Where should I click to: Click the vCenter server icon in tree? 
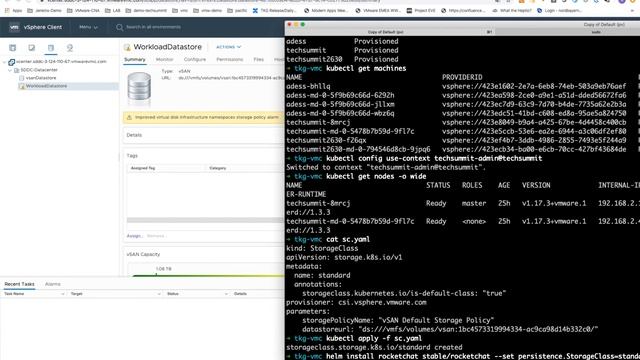coord(11,62)
